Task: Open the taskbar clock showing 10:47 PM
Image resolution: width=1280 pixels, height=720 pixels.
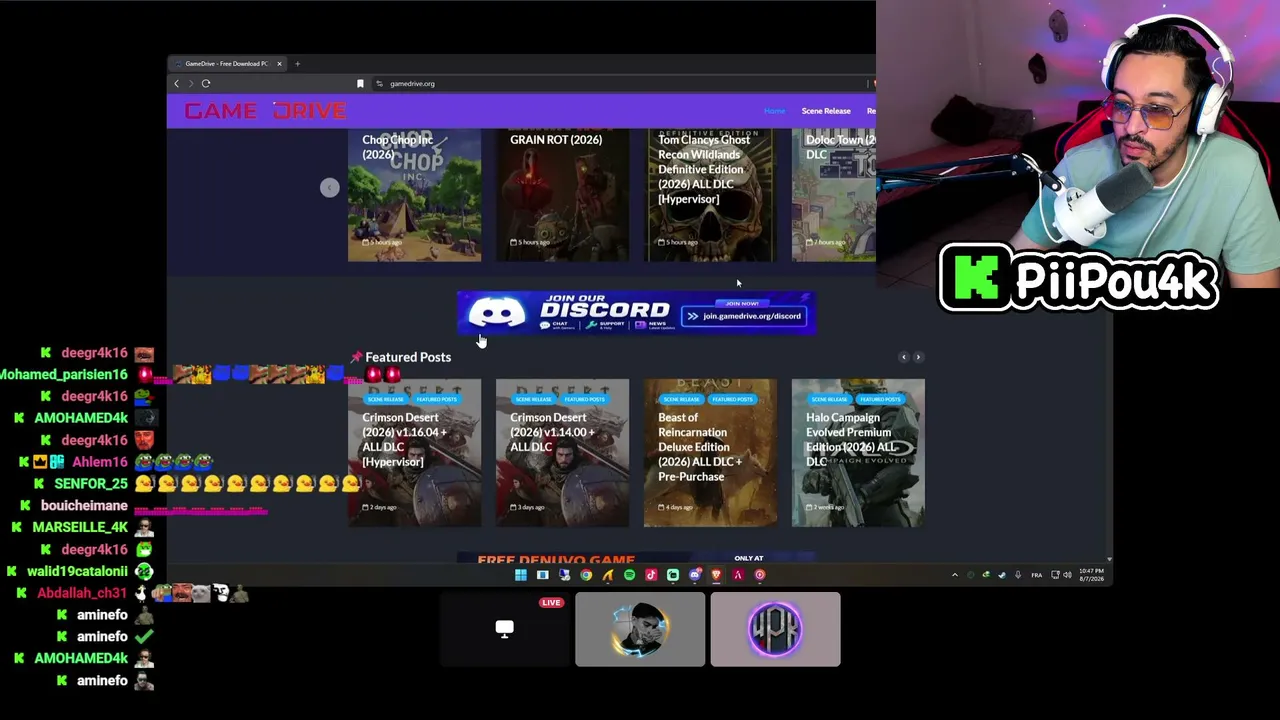Action: coord(1093,575)
